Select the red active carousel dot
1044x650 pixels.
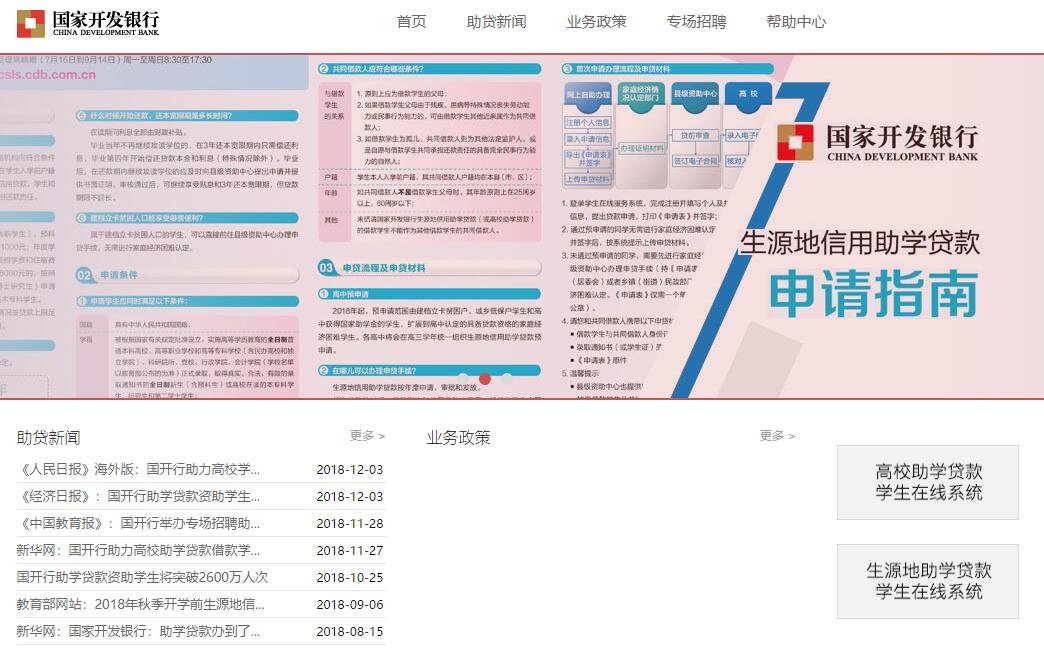coord(485,379)
